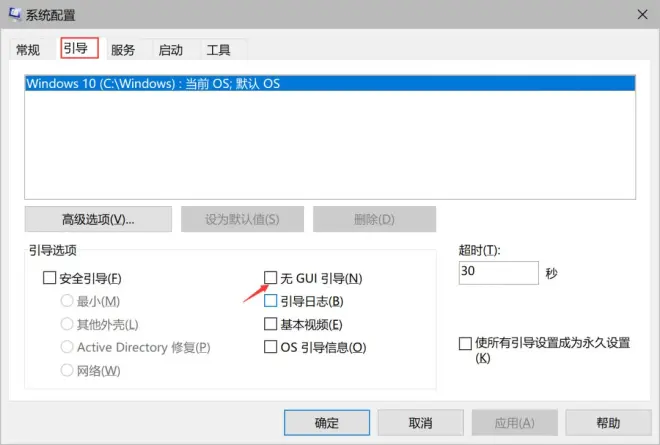
Task: Select the Windows 10 (C:\Windows) boot entry
Action: click(330, 83)
